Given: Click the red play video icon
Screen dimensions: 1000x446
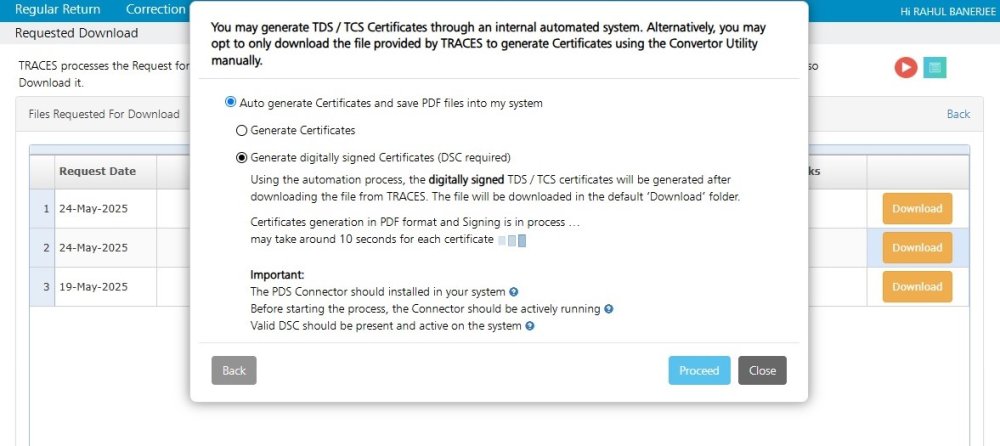Looking at the screenshot, I should 906,68.
